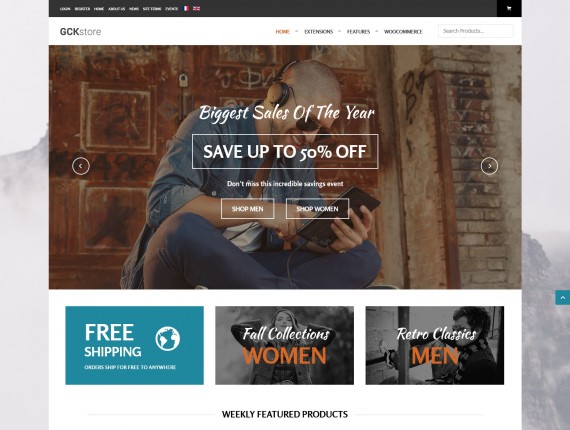Go to previous slide with left arrow

click(81, 166)
